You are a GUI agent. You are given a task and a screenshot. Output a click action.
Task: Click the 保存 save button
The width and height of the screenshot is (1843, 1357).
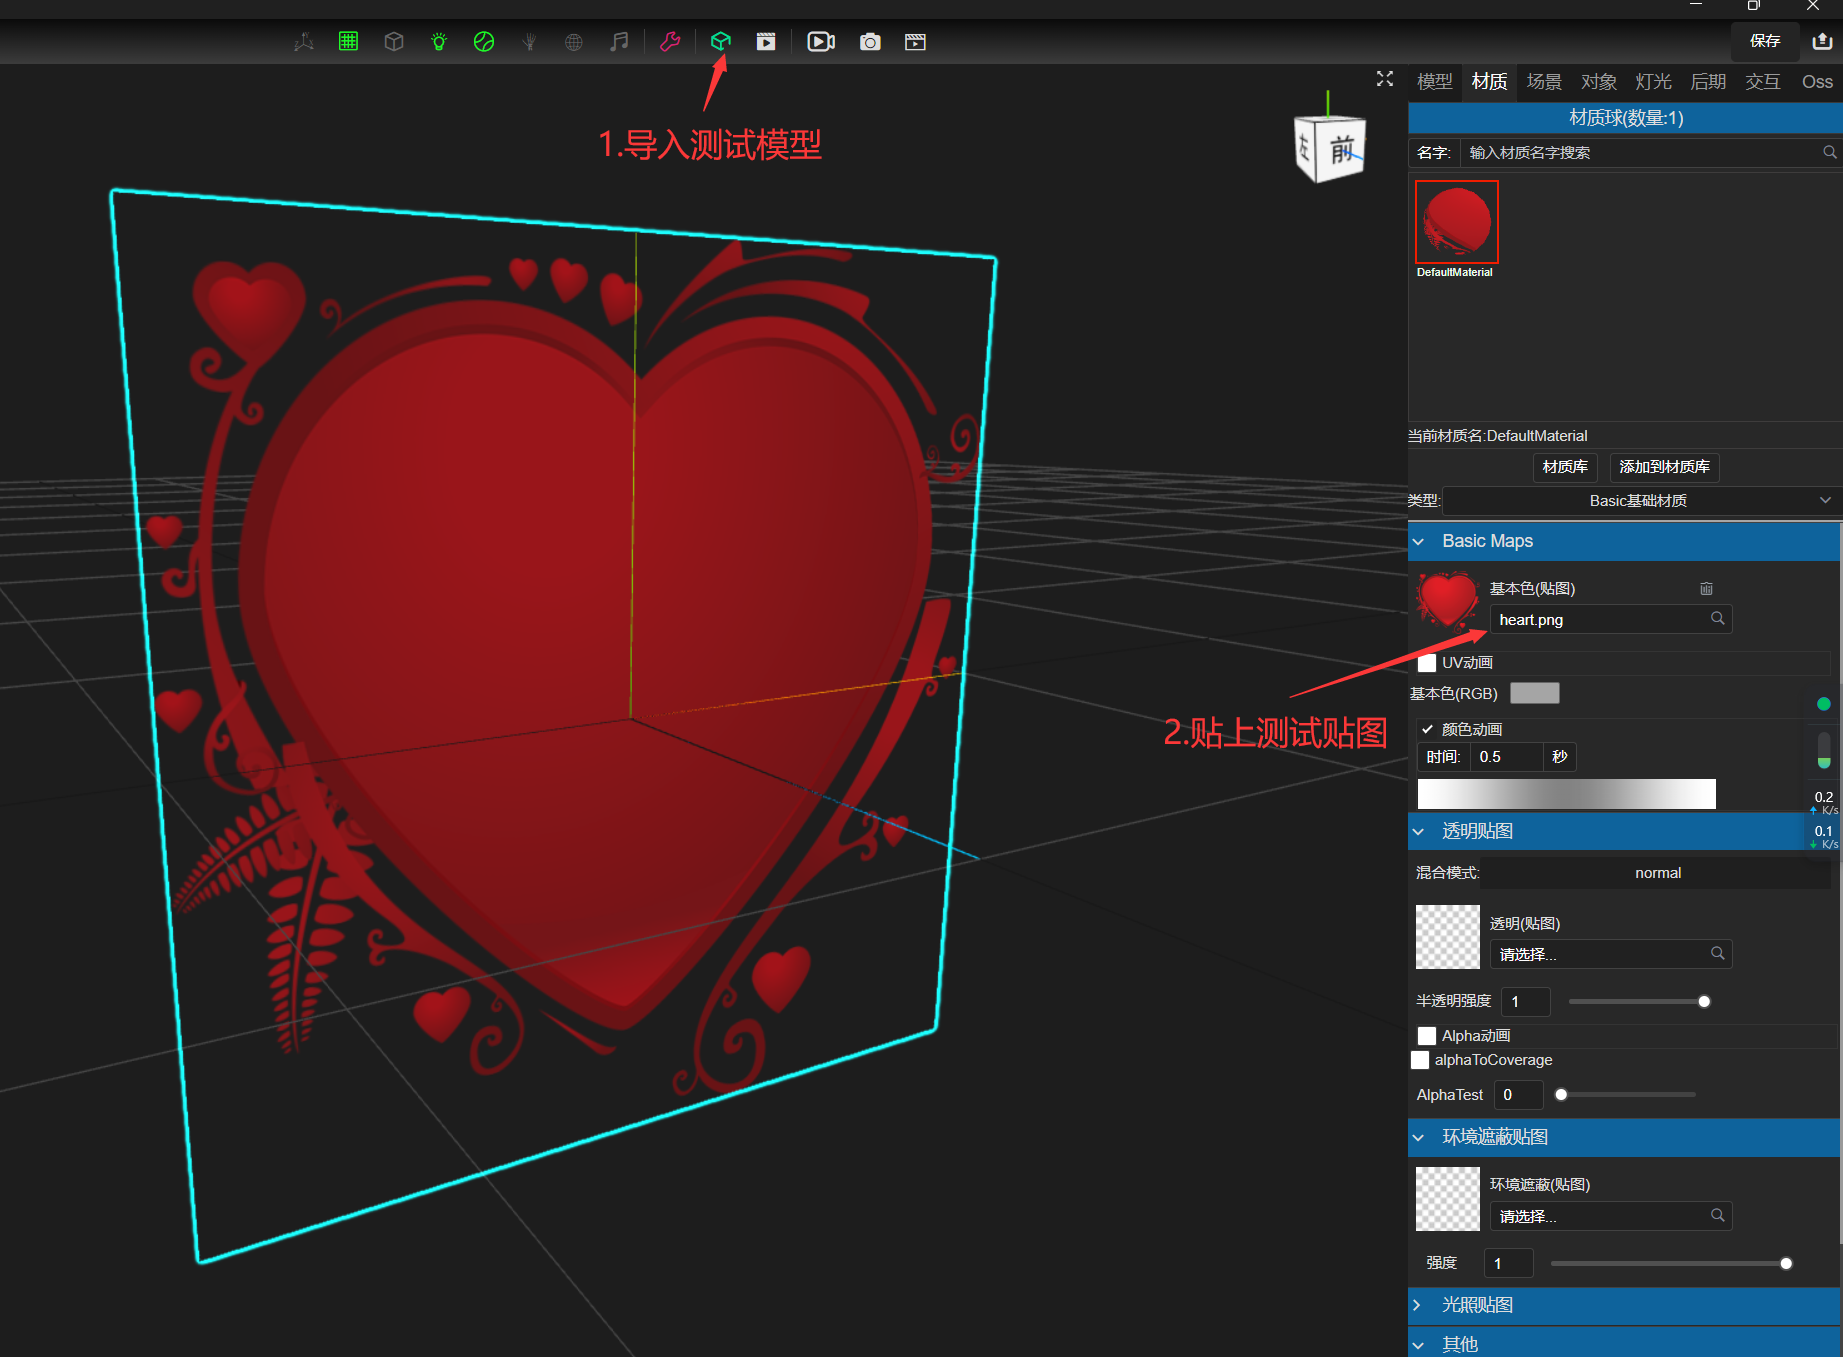tap(1765, 41)
